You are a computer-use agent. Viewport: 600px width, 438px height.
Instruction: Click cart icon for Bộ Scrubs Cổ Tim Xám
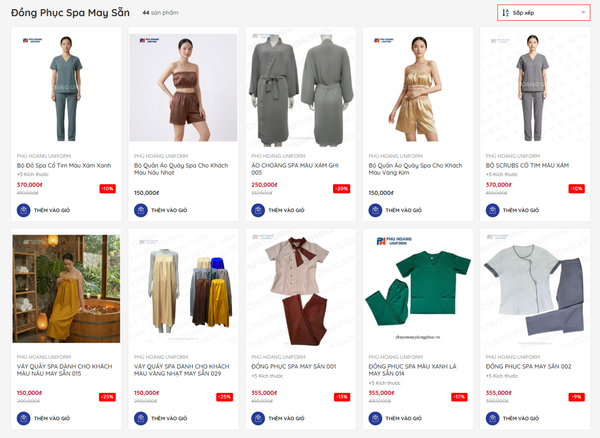[x=492, y=210]
